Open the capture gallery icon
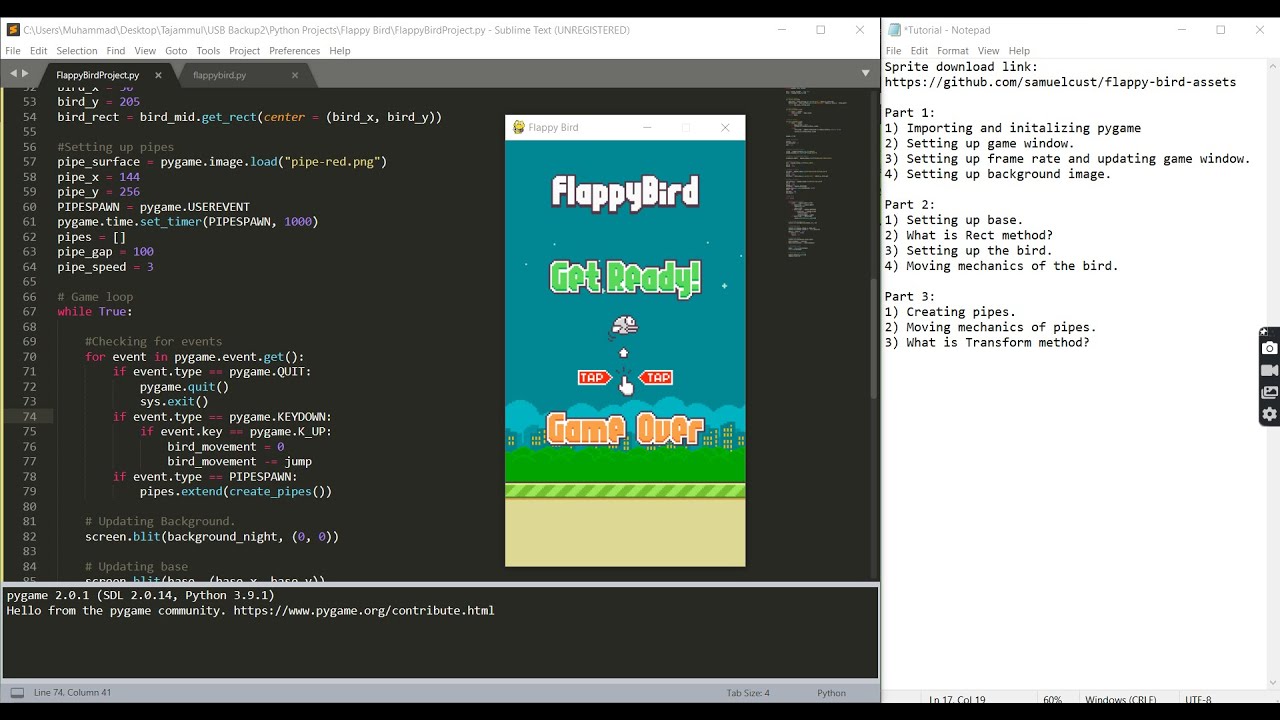Image resolution: width=1280 pixels, height=720 pixels. pyautogui.click(x=1269, y=392)
